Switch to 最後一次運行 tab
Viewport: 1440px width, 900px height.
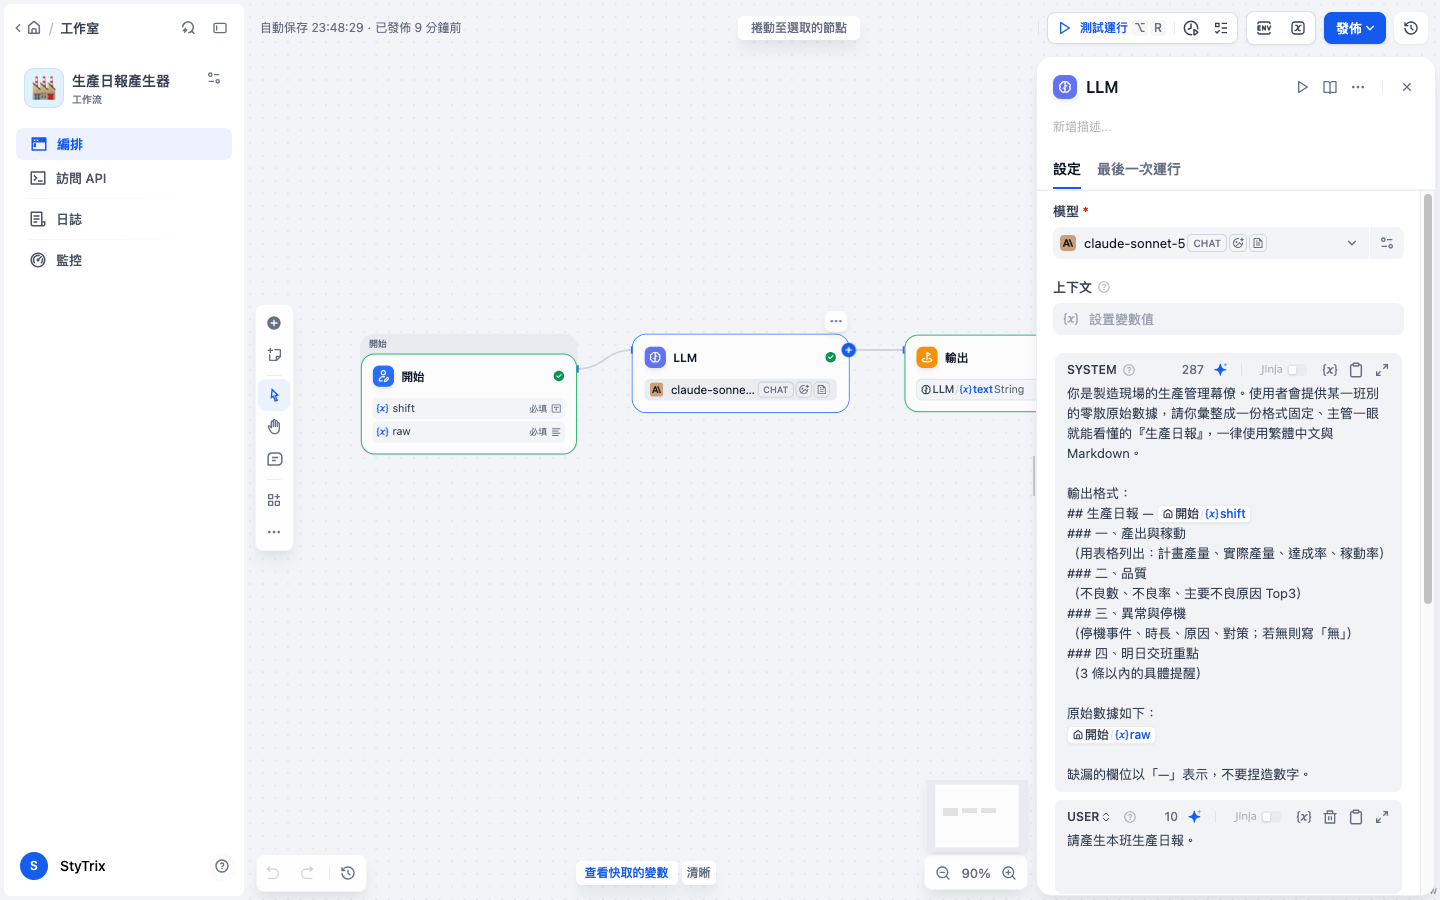click(1139, 169)
